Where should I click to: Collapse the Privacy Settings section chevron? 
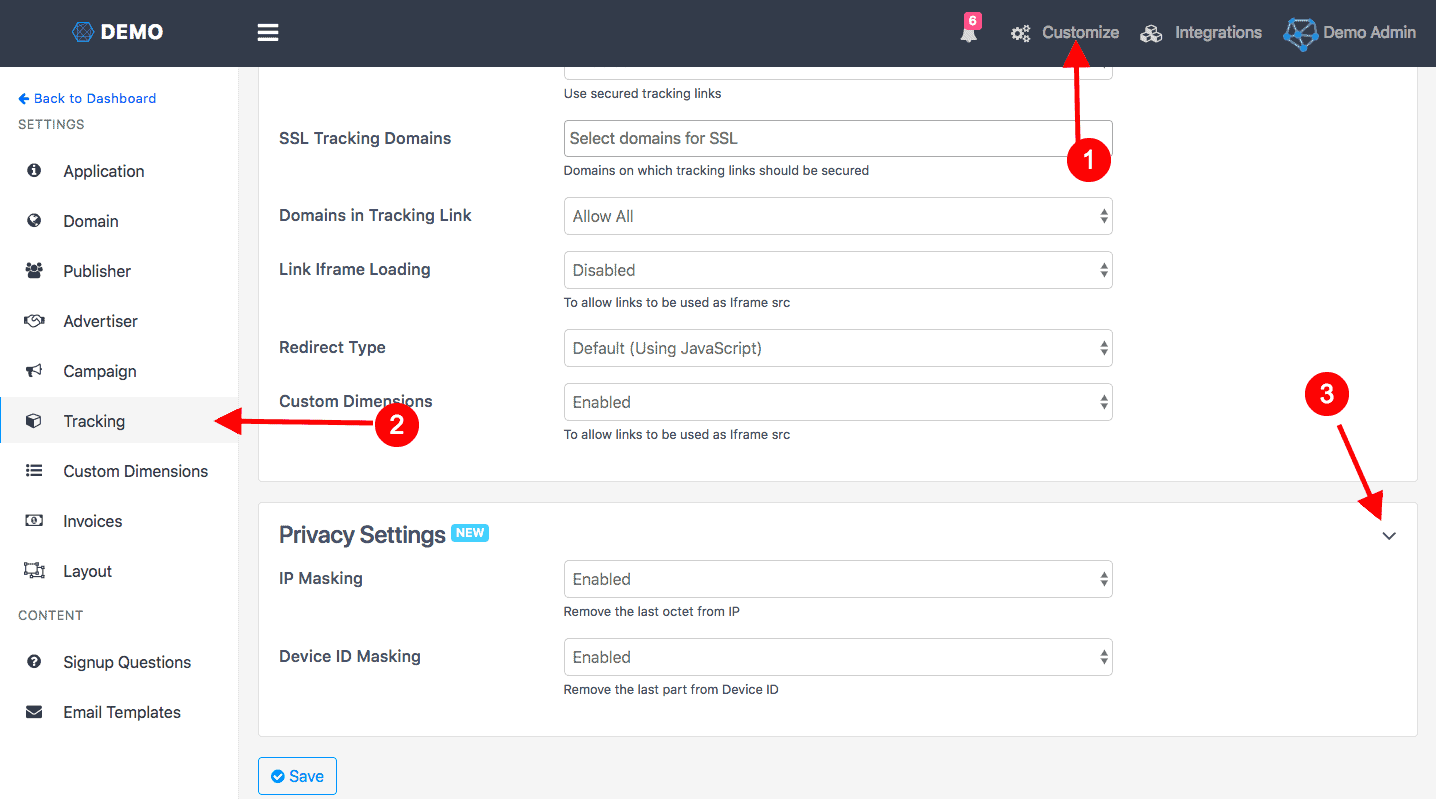coord(1389,536)
